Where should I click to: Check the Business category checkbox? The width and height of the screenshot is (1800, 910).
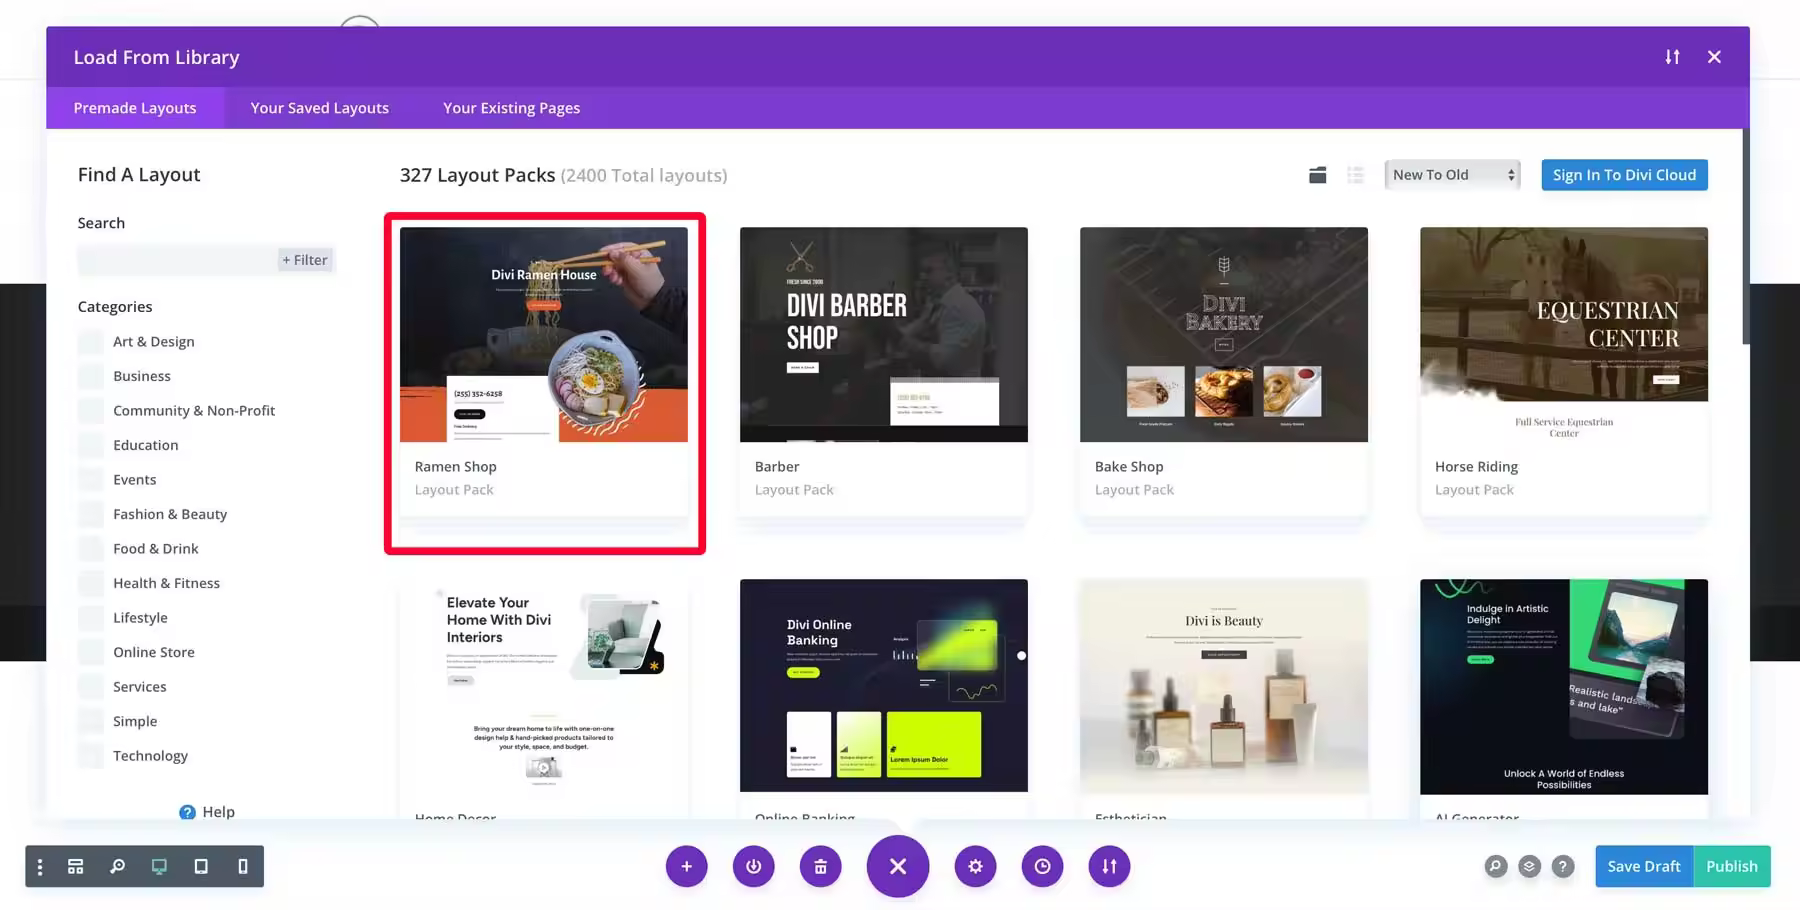(x=91, y=376)
